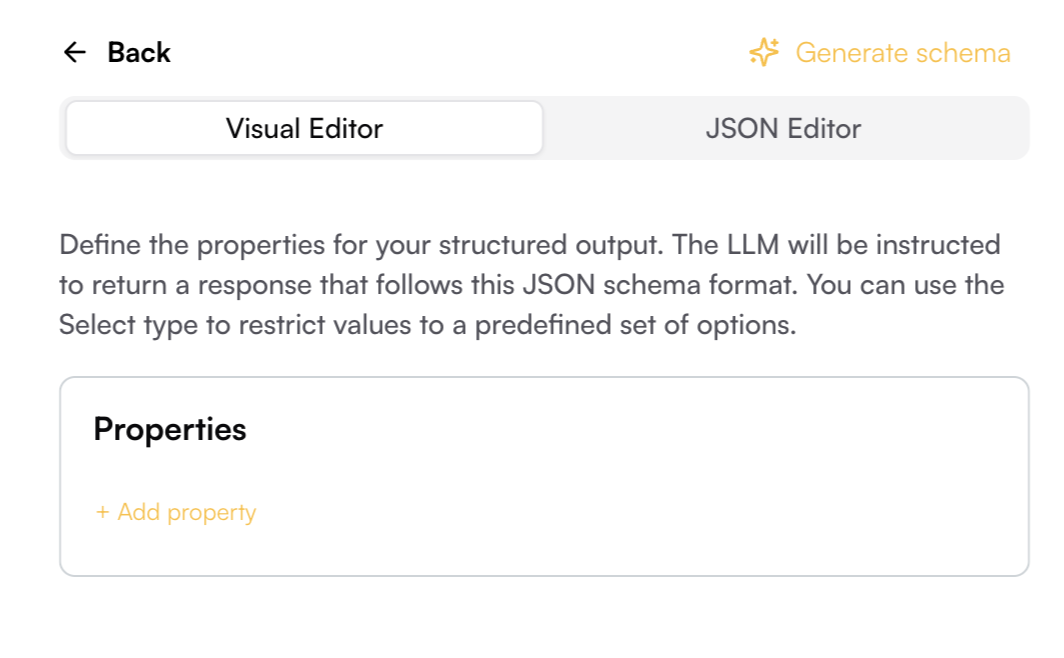Click the schema description paragraph text
Screen dimensions: 1064x658
[531, 284]
